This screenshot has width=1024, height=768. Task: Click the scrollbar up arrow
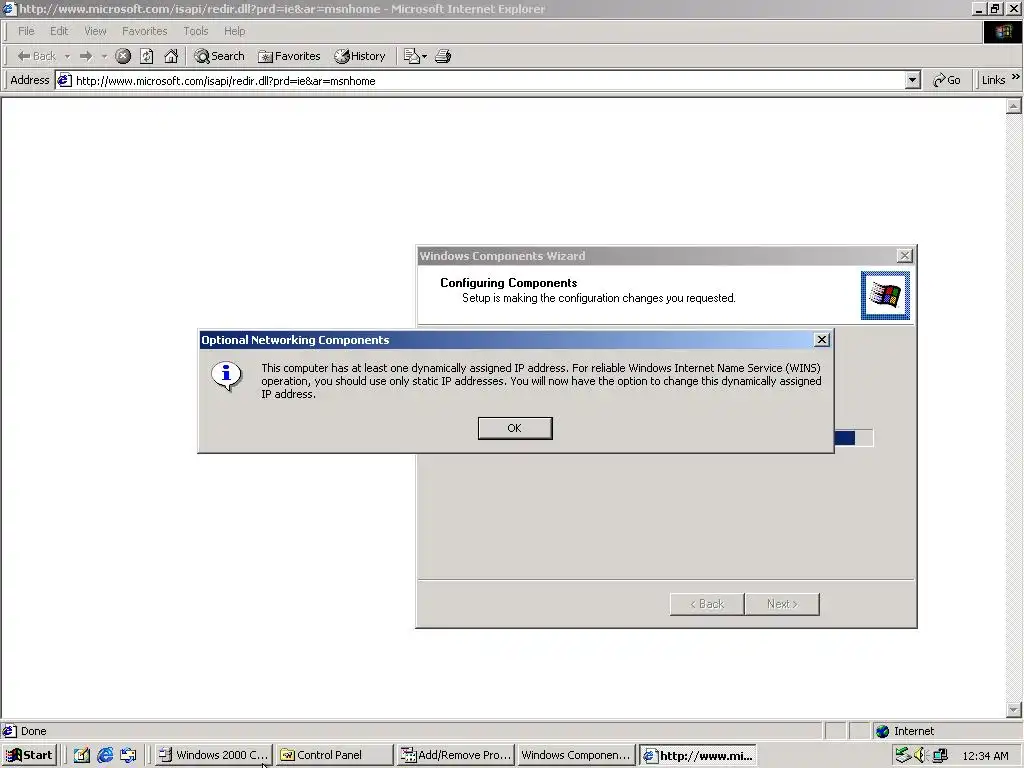[x=1014, y=106]
